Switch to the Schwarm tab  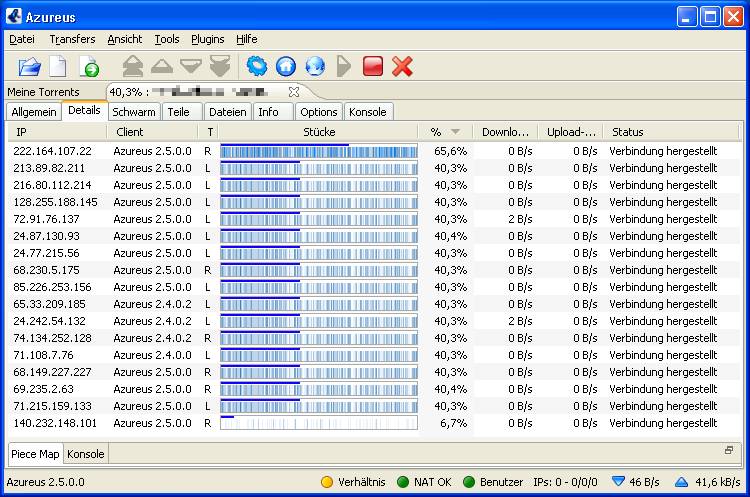[x=134, y=112]
